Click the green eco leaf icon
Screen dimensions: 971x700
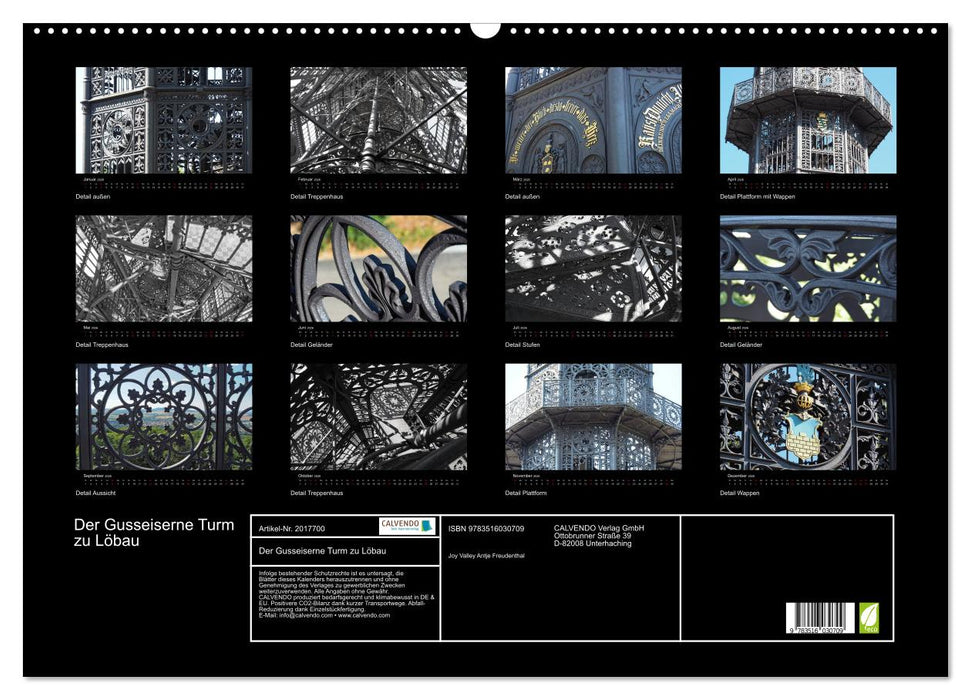click(869, 616)
